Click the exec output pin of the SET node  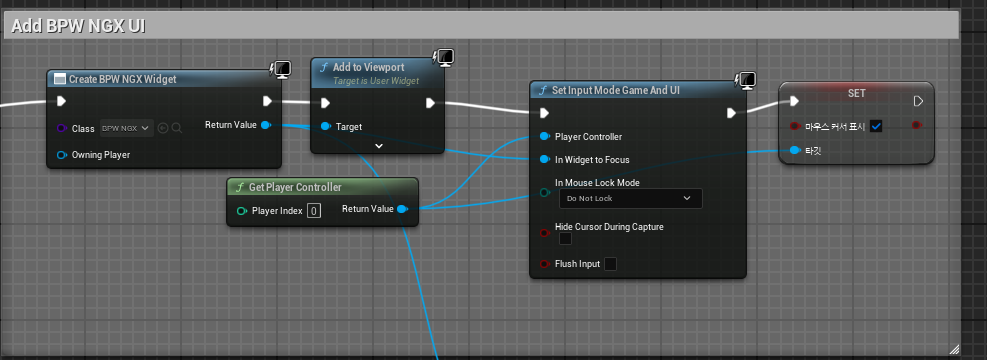click(918, 101)
